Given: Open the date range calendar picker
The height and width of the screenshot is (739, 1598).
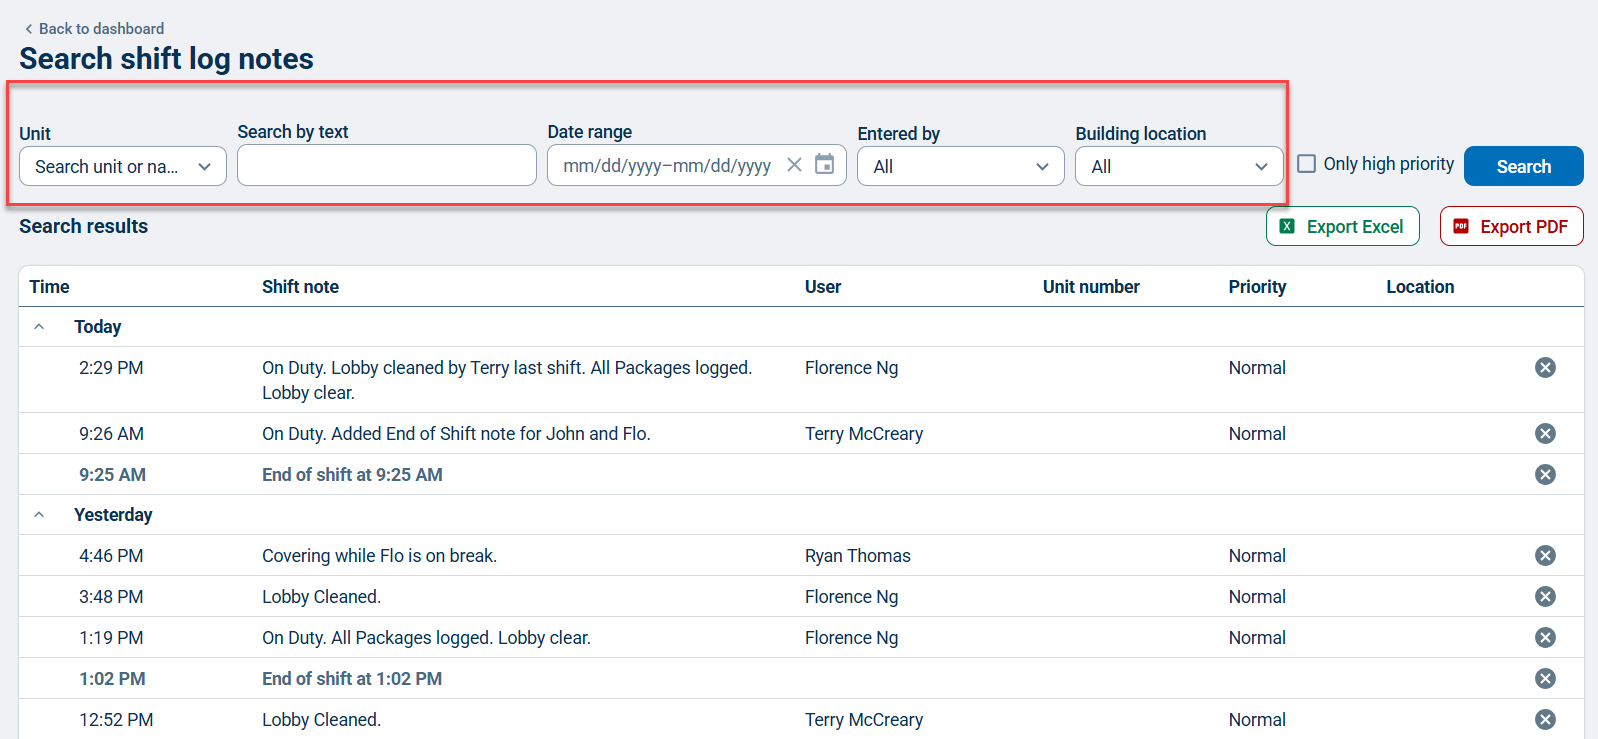Looking at the screenshot, I should click(824, 165).
